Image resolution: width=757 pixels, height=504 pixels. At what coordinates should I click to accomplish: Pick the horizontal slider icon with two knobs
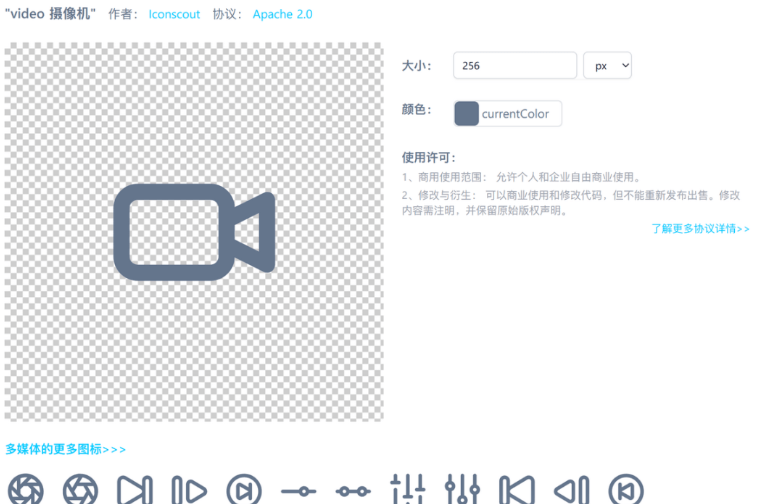point(353,491)
